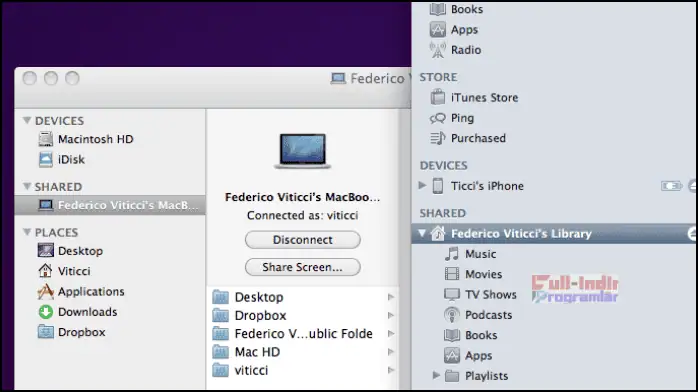Image resolution: width=698 pixels, height=392 pixels.
Task: Eject Federico Viticci's Library in iTunes
Action: 692,233
